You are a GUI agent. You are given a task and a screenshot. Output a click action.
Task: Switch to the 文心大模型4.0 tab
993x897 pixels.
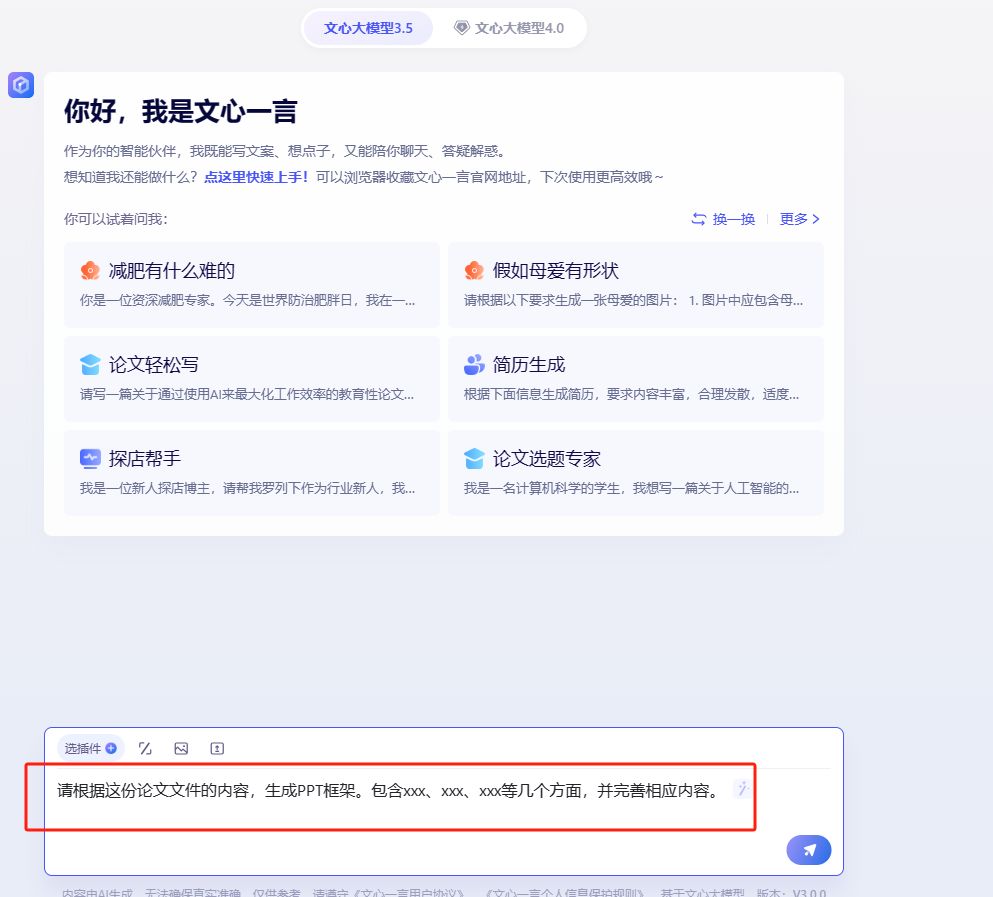[x=509, y=29]
